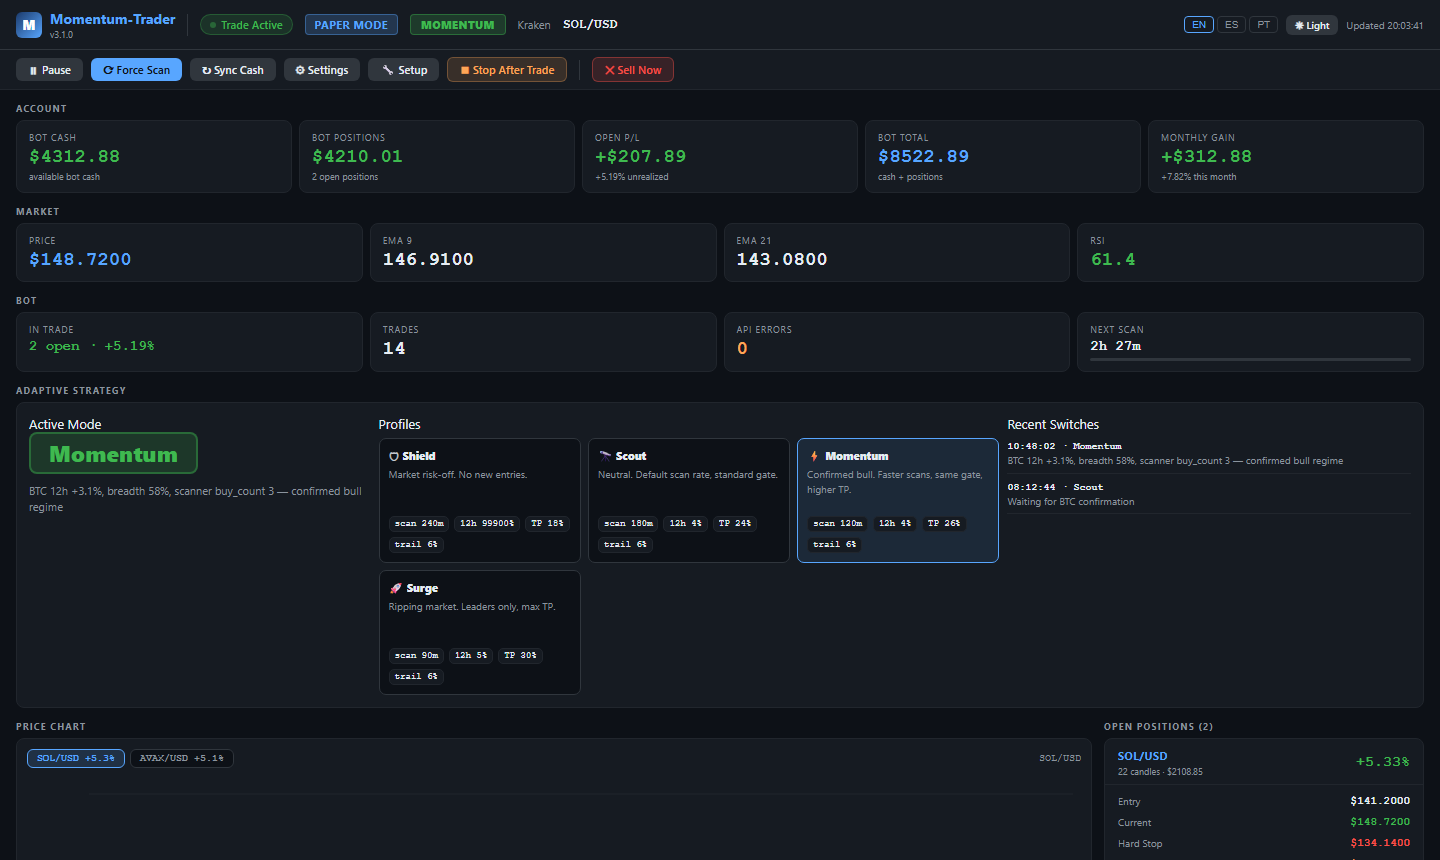This screenshot has height=860, width=1440.
Task: Click the Sell Now button
Action: click(x=633, y=70)
